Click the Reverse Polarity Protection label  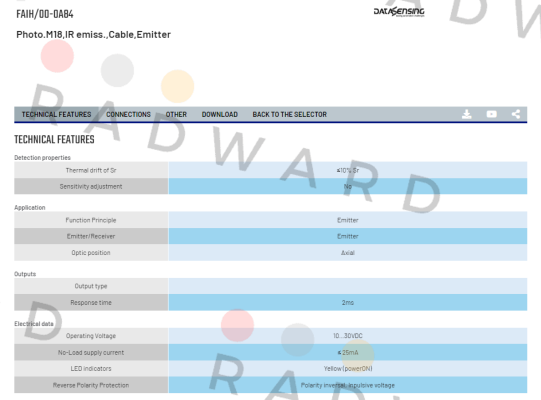tap(91, 385)
